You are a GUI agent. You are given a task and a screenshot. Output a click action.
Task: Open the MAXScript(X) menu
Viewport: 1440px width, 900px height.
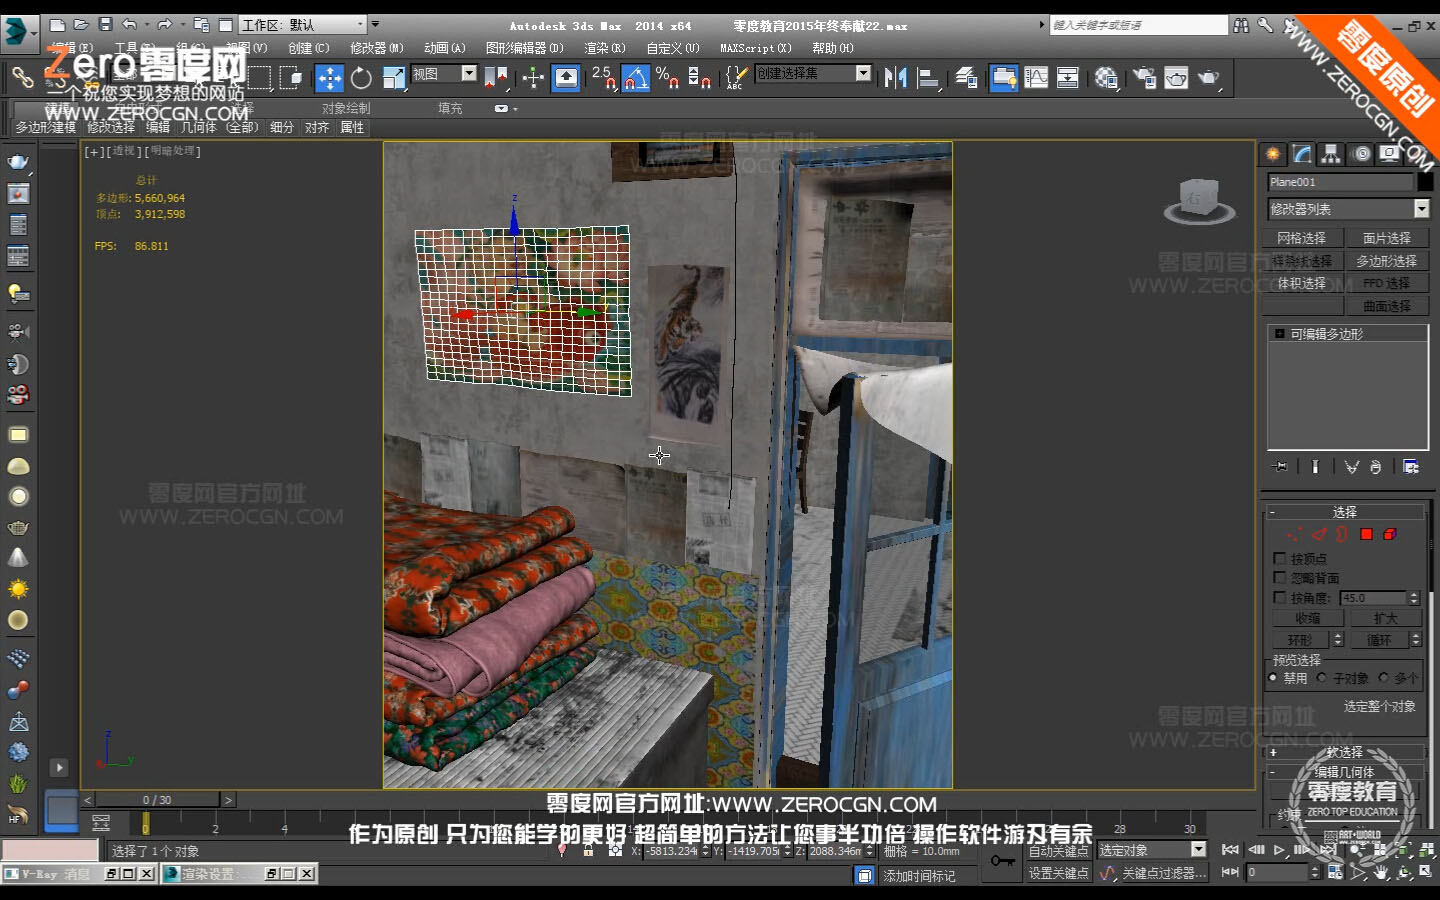click(756, 48)
